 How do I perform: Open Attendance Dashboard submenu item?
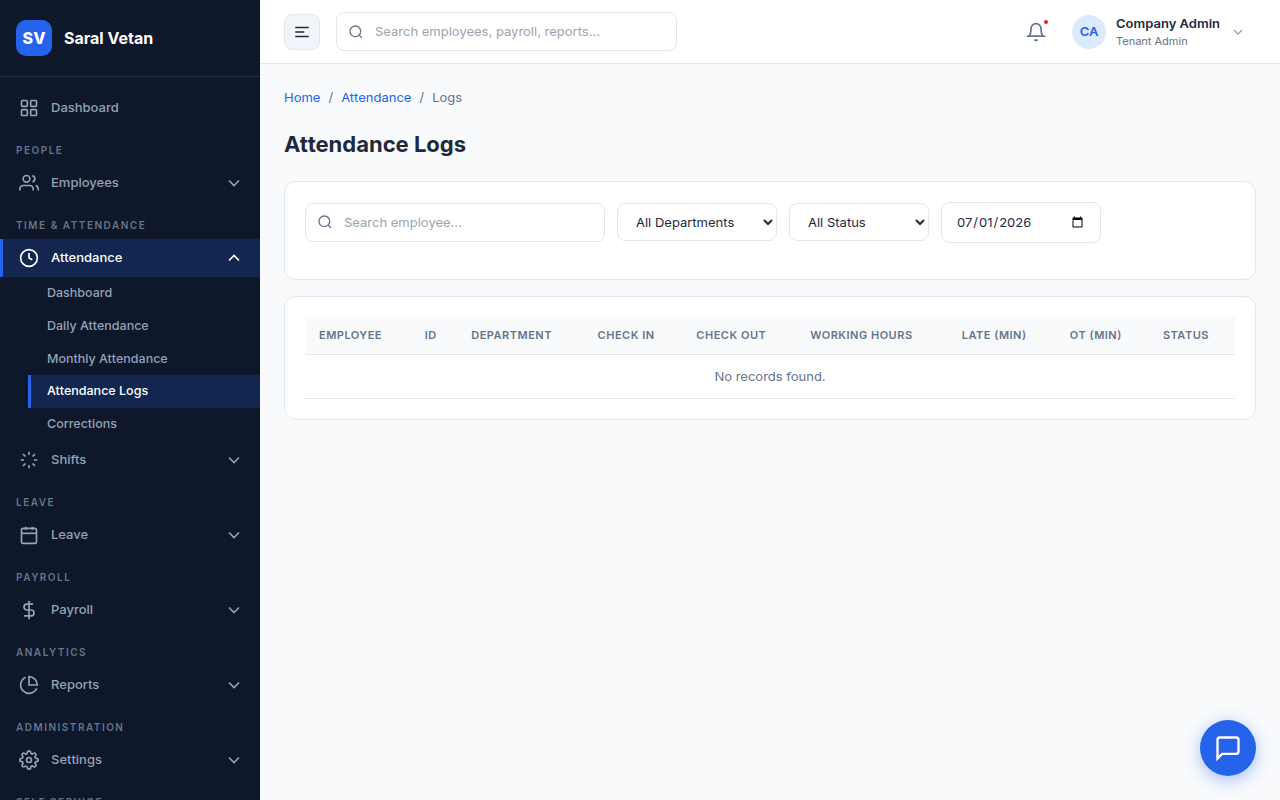[144, 293]
